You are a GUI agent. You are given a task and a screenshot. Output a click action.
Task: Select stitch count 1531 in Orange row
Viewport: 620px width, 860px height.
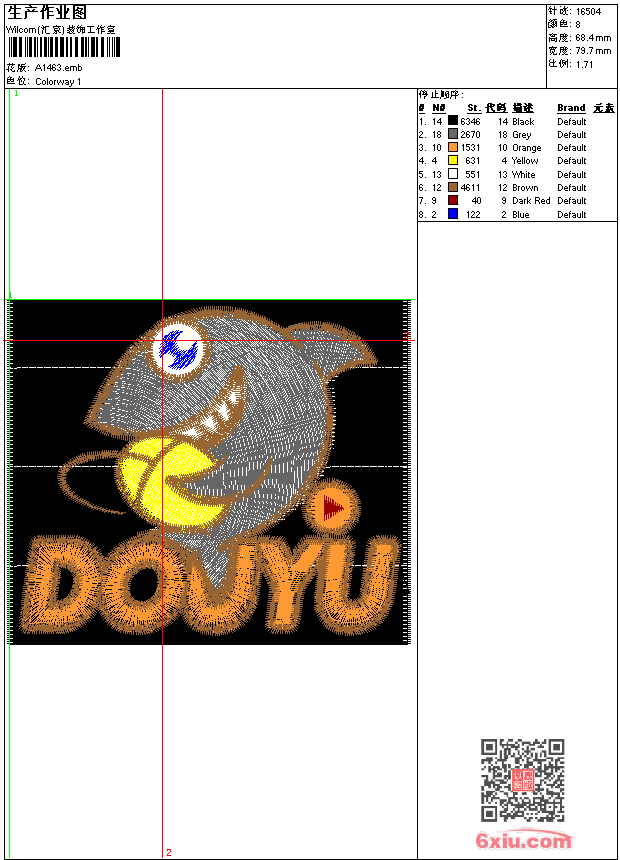470,148
